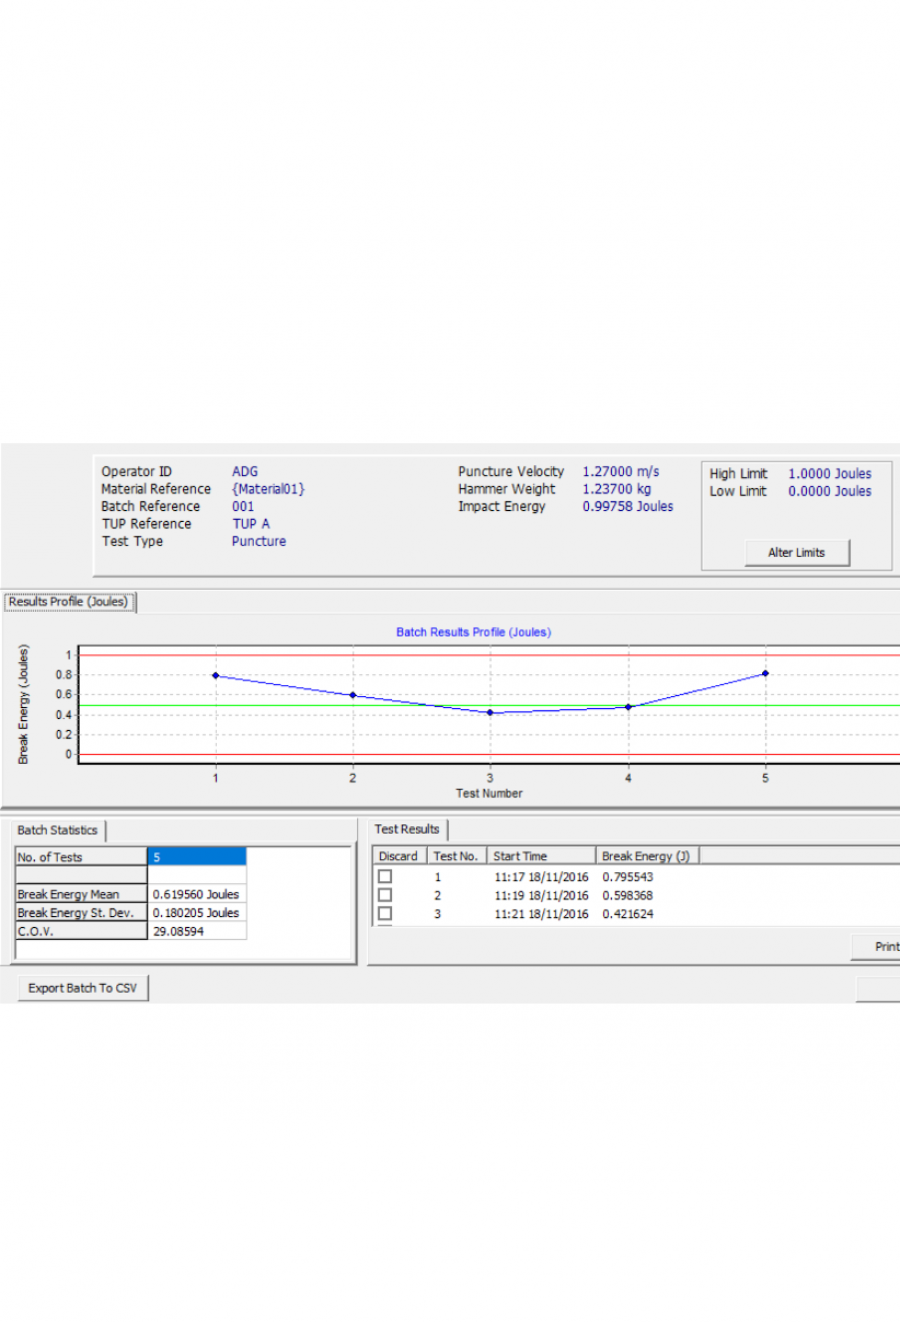Viewport: 900px width, 1322px height.
Task: Select the C.O.V. value 29.08594
Action: (x=197, y=932)
